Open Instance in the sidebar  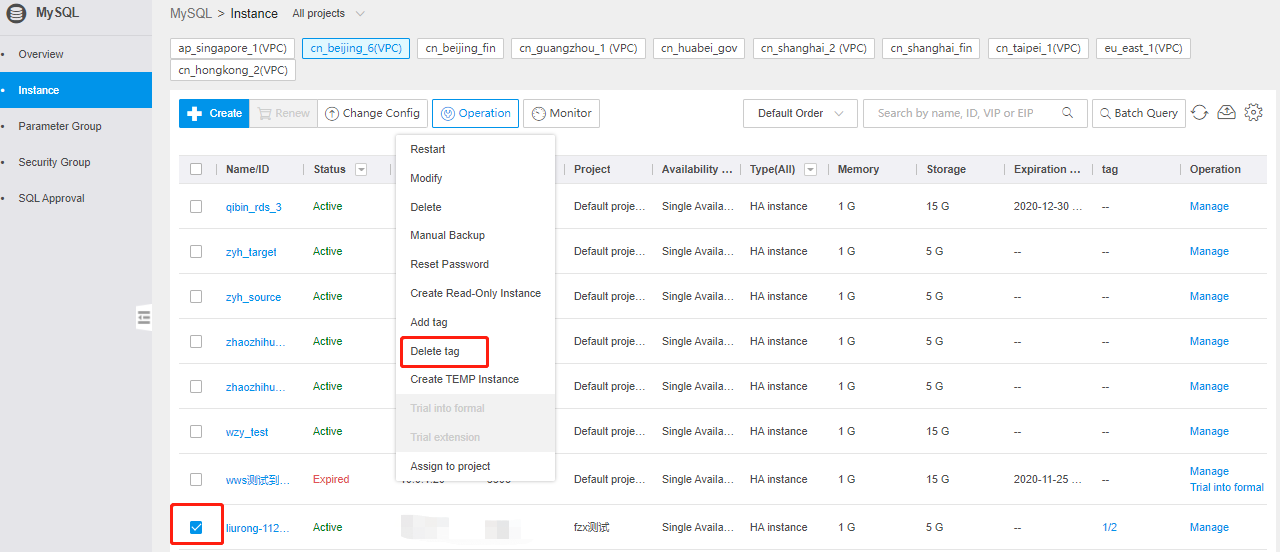[76, 90]
